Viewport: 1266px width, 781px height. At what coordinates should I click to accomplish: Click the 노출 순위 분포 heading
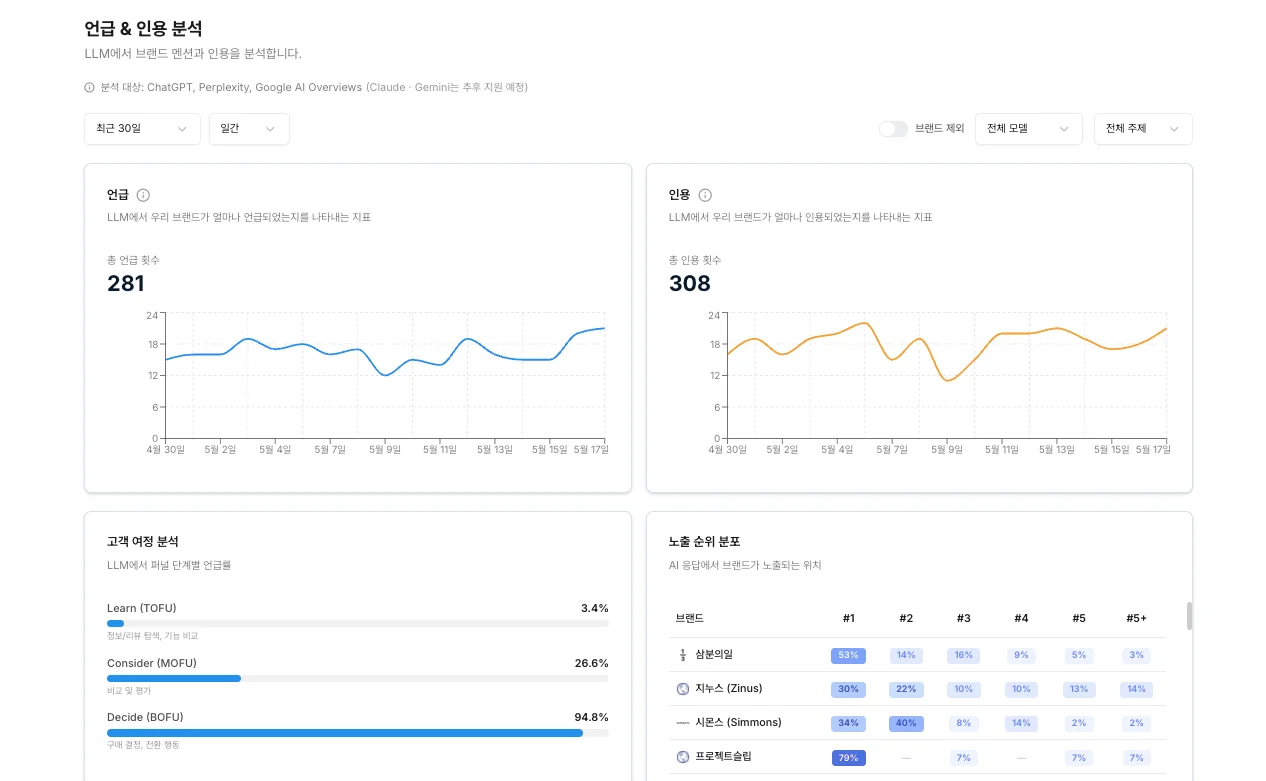(705, 542)
